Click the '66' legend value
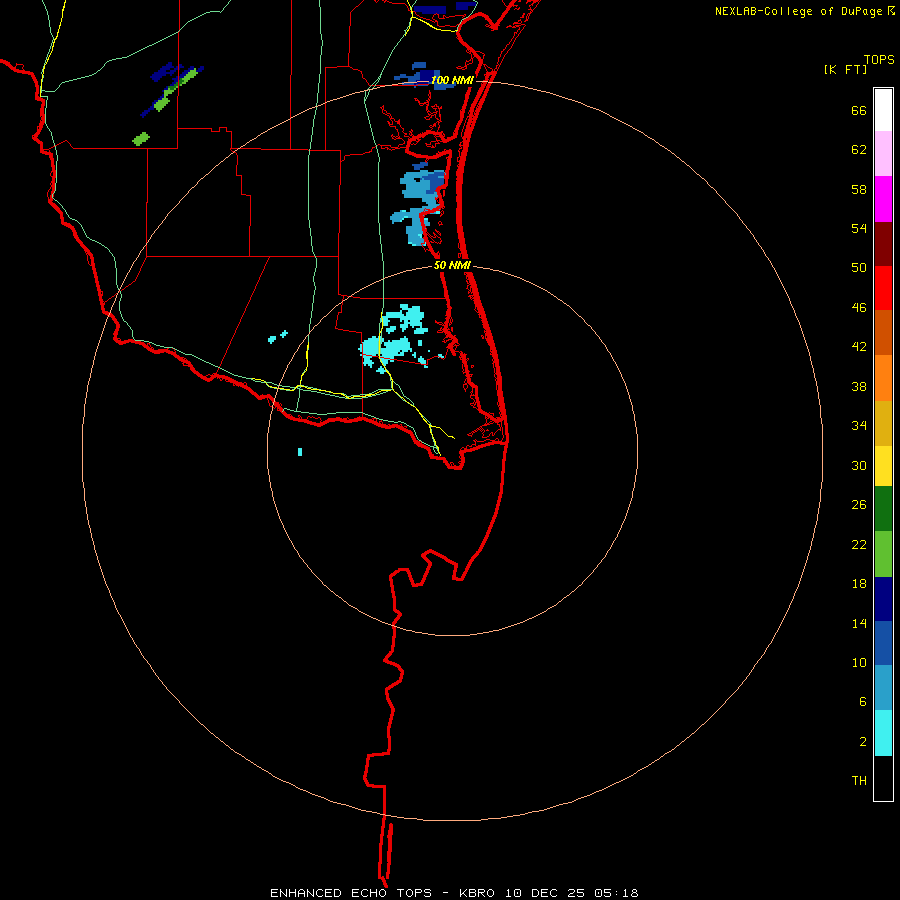The height and width of the screenshot is (900, 900). point(859,111)
